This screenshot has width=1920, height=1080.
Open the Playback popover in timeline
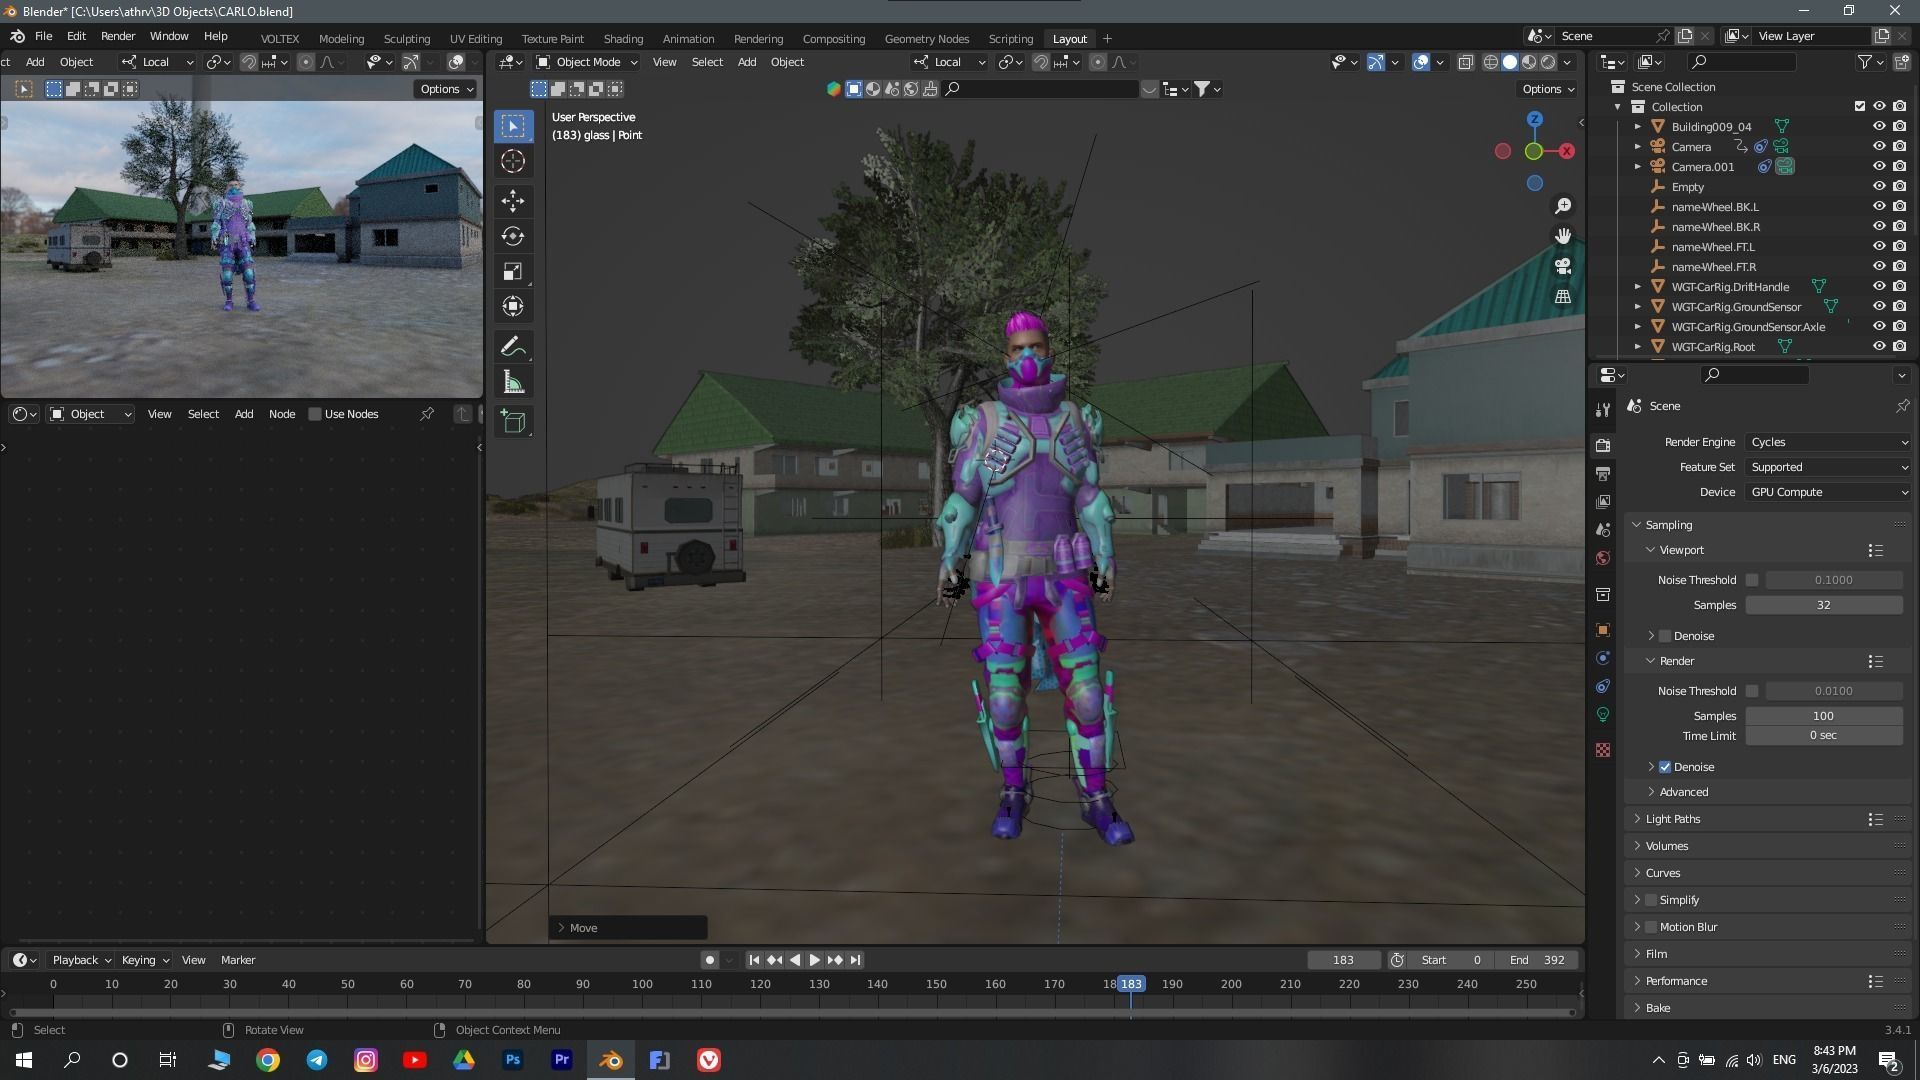point(81,960)
